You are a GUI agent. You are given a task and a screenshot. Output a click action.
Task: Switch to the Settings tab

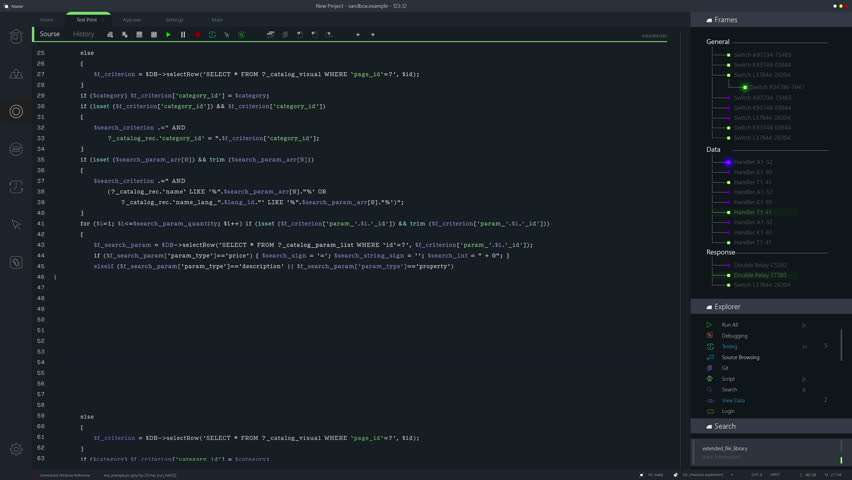coord(174,20)
